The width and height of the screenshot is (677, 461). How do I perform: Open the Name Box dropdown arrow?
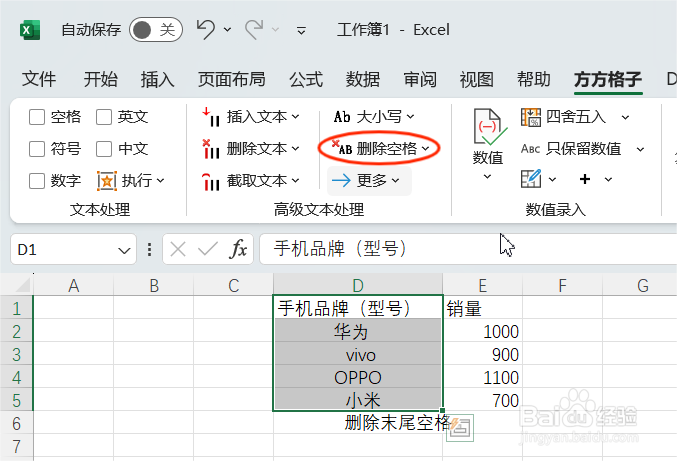point(124,250)
